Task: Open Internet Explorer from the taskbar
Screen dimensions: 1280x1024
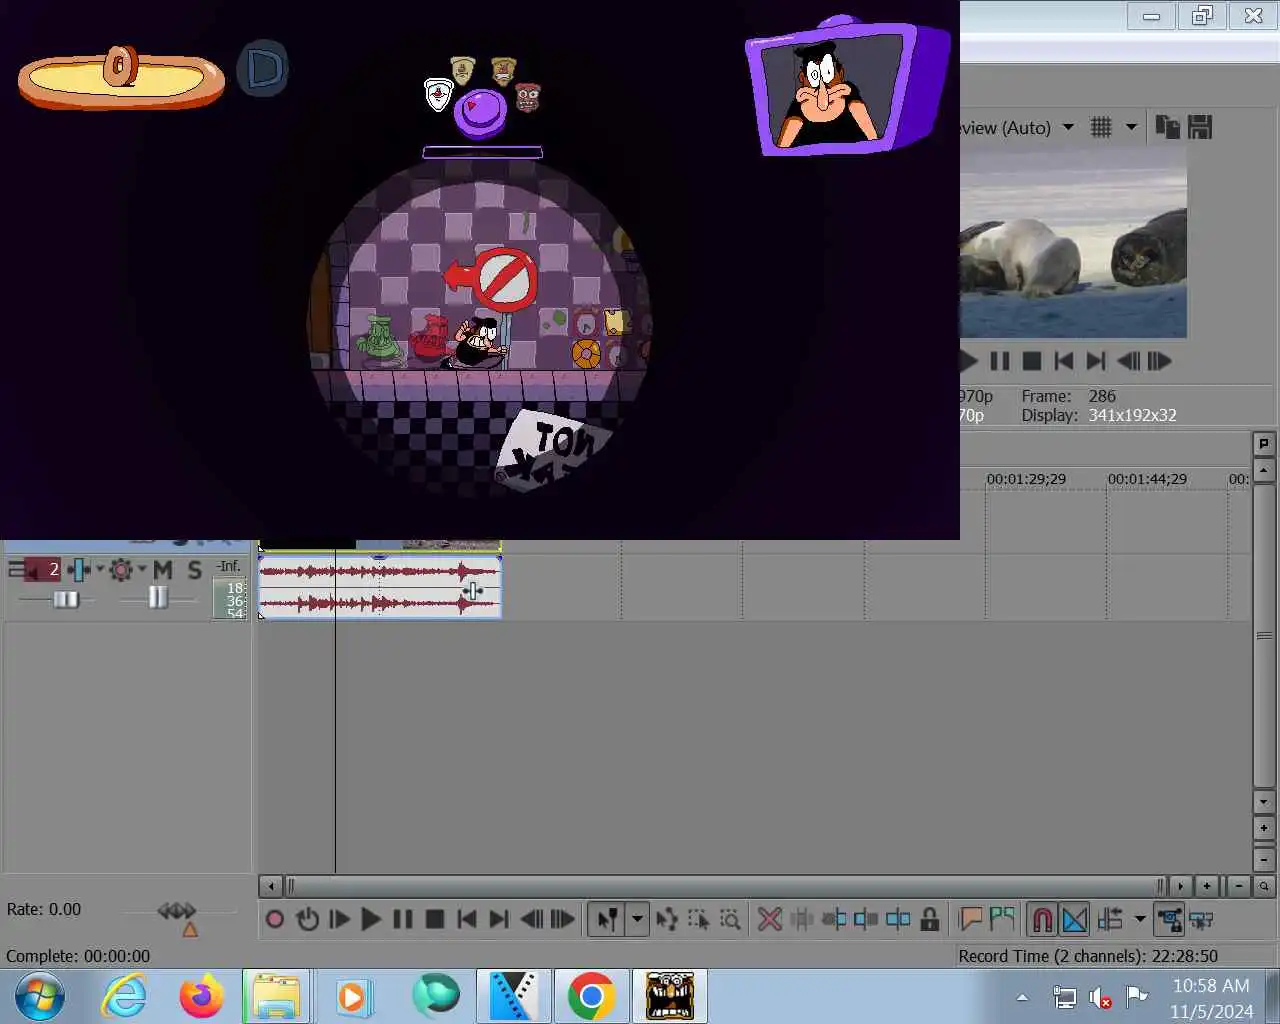Action: pyautogui.click(x=124, y=996)
